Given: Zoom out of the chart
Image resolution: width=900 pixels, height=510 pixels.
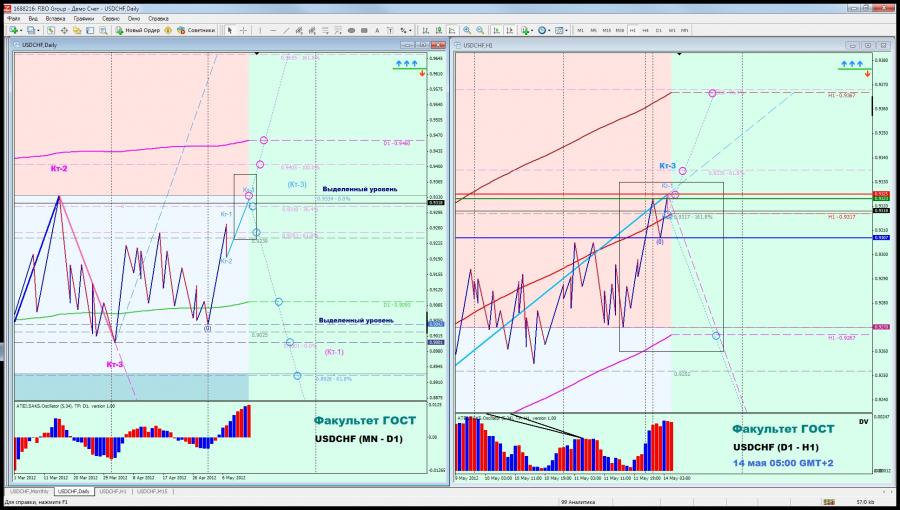Looking at the screenshot, I should 480,30.
